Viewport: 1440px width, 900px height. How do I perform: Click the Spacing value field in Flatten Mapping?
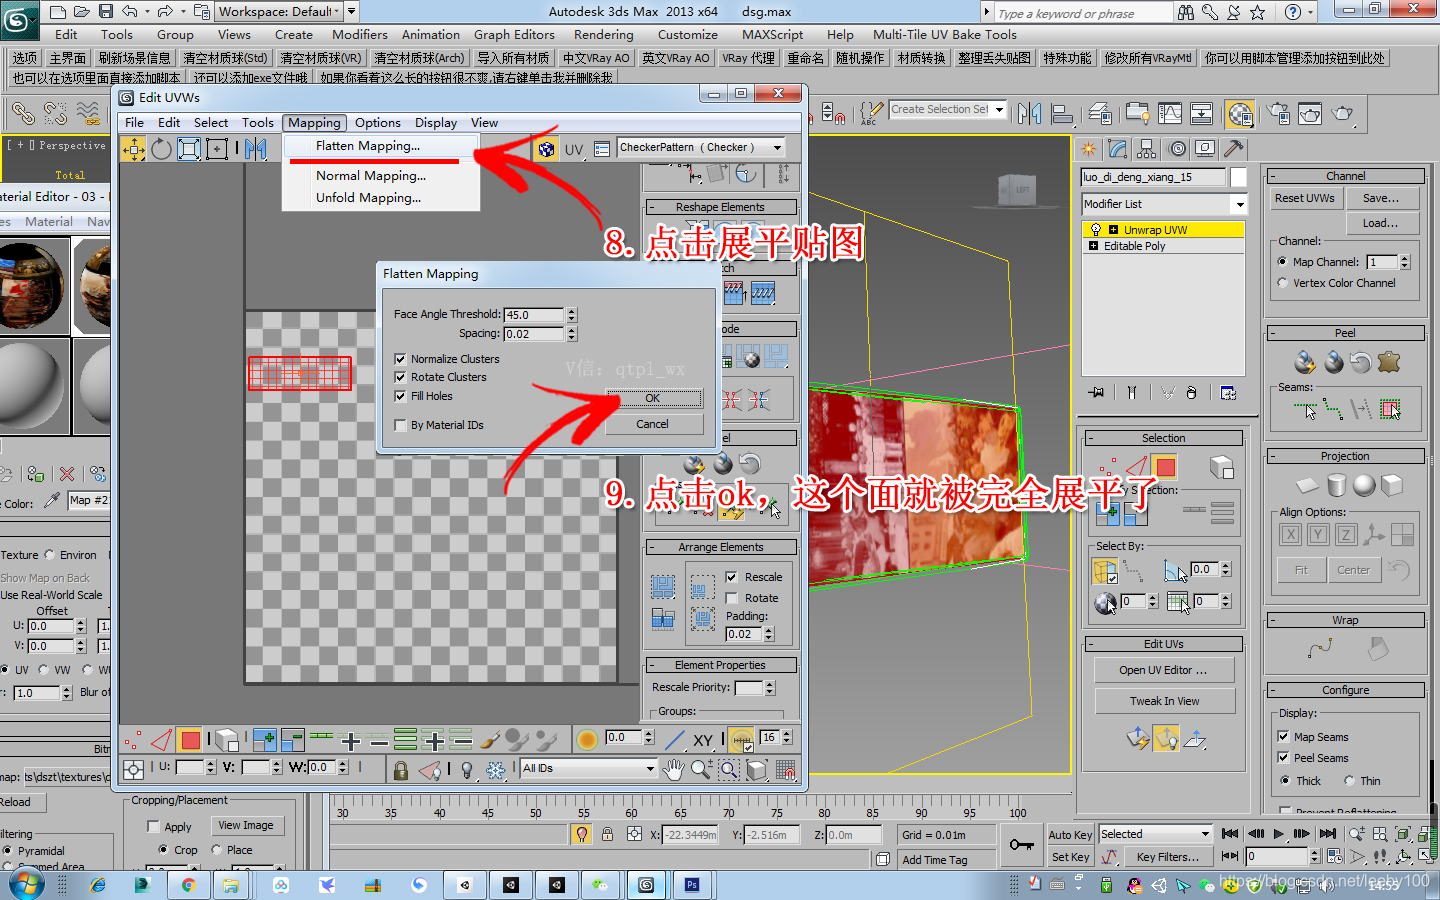point(535,334)
